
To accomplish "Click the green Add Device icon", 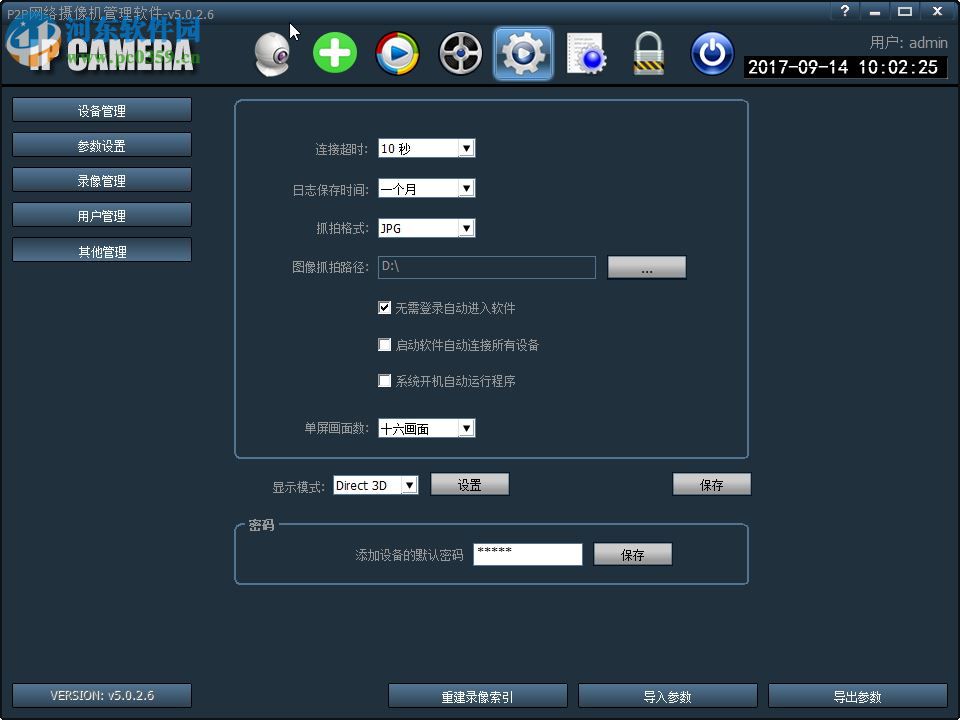I will (334, 52).
